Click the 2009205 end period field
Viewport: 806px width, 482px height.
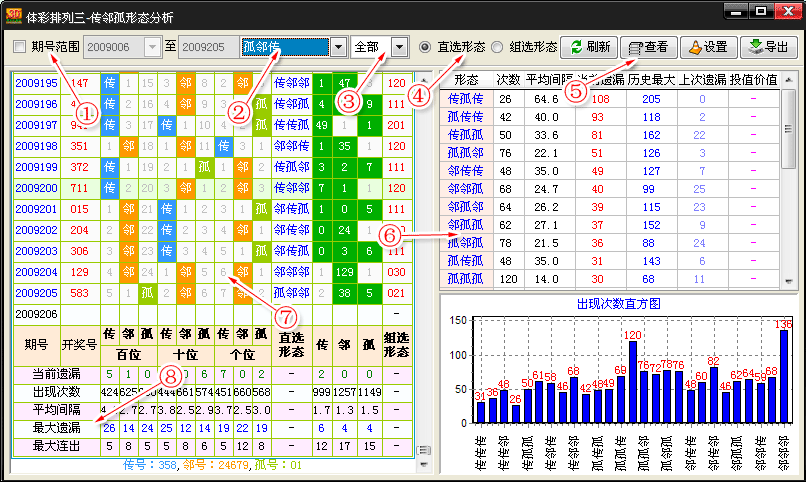(x=208, y=47)
